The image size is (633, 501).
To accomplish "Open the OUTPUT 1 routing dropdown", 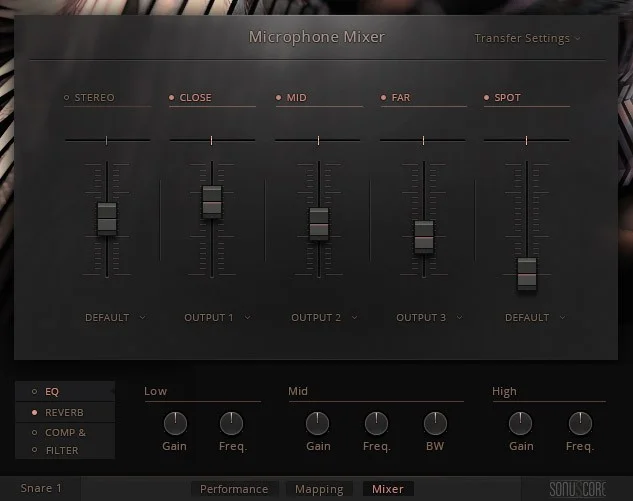I will 217,318.
